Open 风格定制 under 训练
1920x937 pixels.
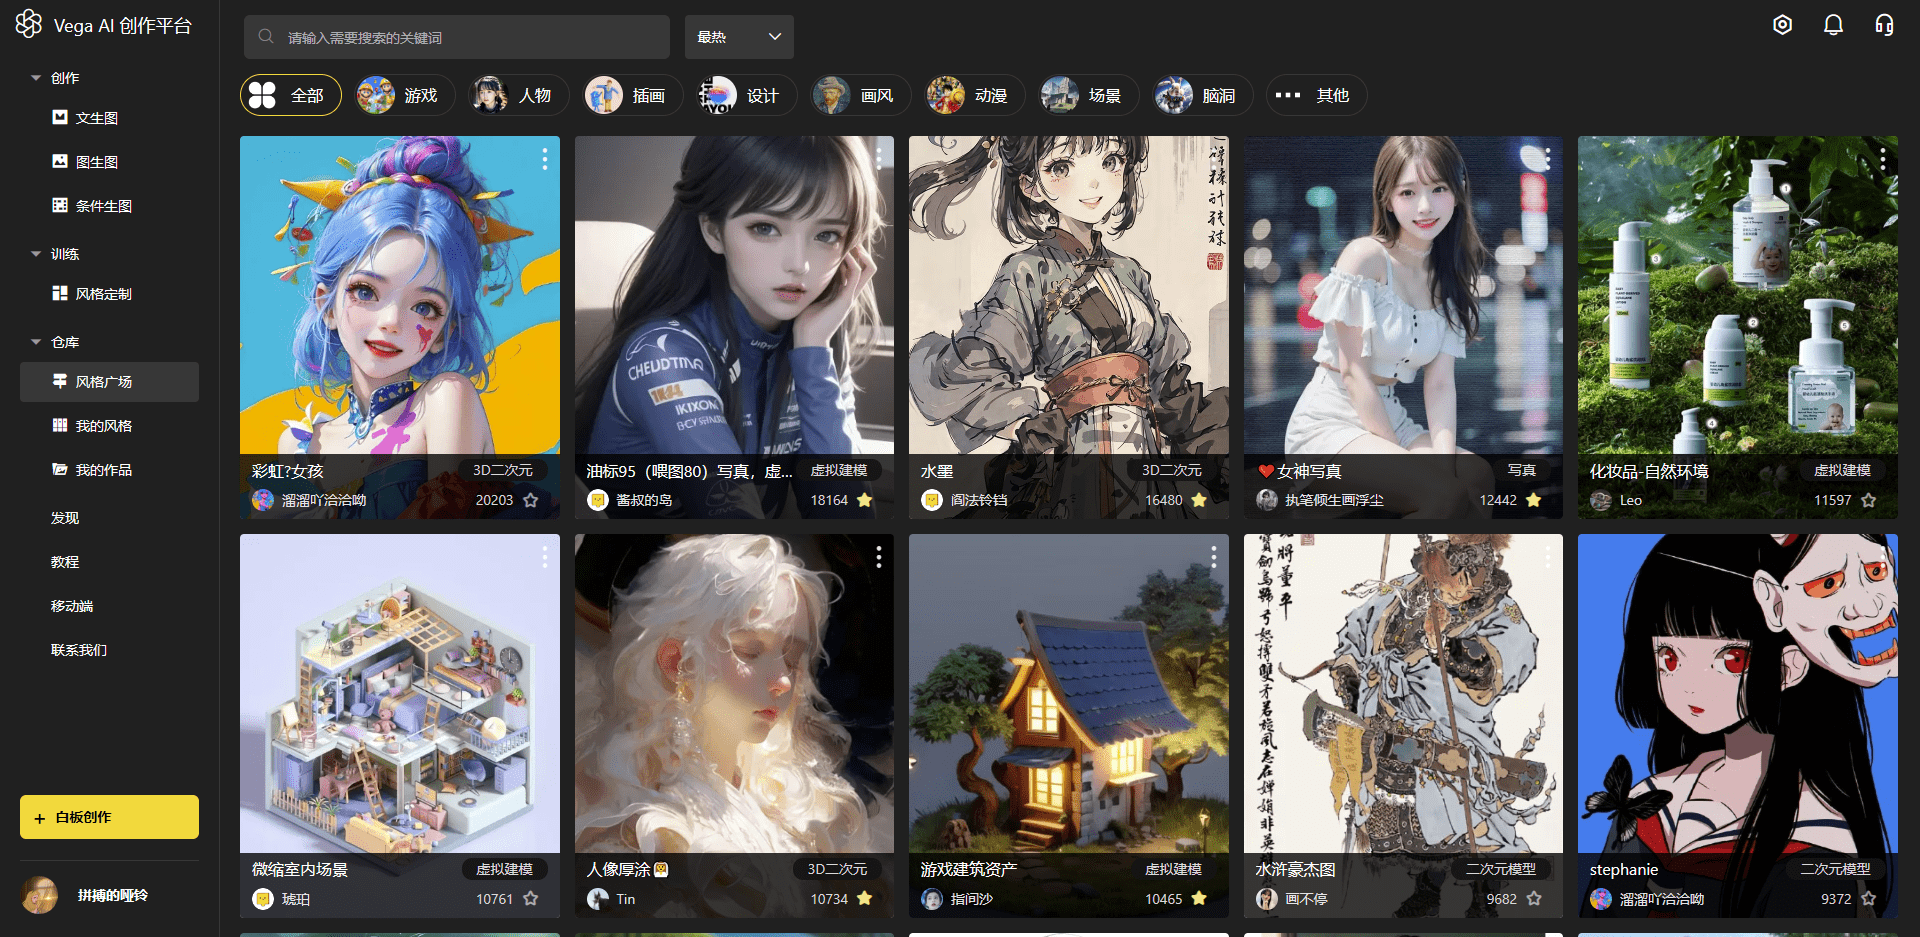coord(92,294)
